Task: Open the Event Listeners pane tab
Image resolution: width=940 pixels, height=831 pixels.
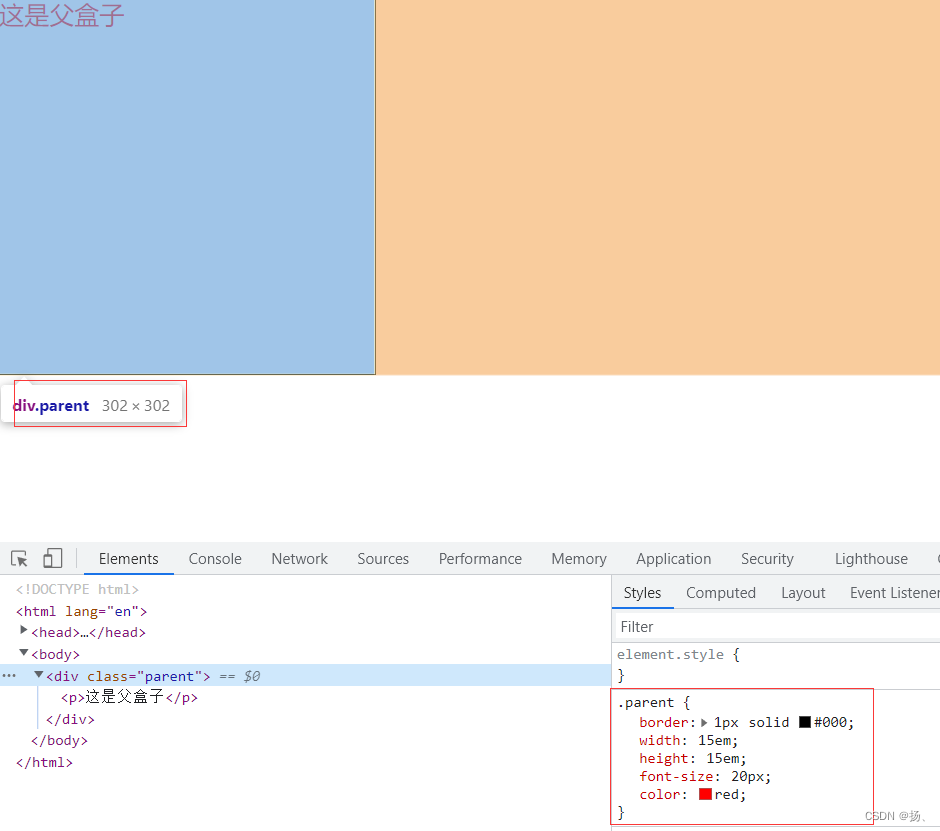Action: click(x=894, y=593)
